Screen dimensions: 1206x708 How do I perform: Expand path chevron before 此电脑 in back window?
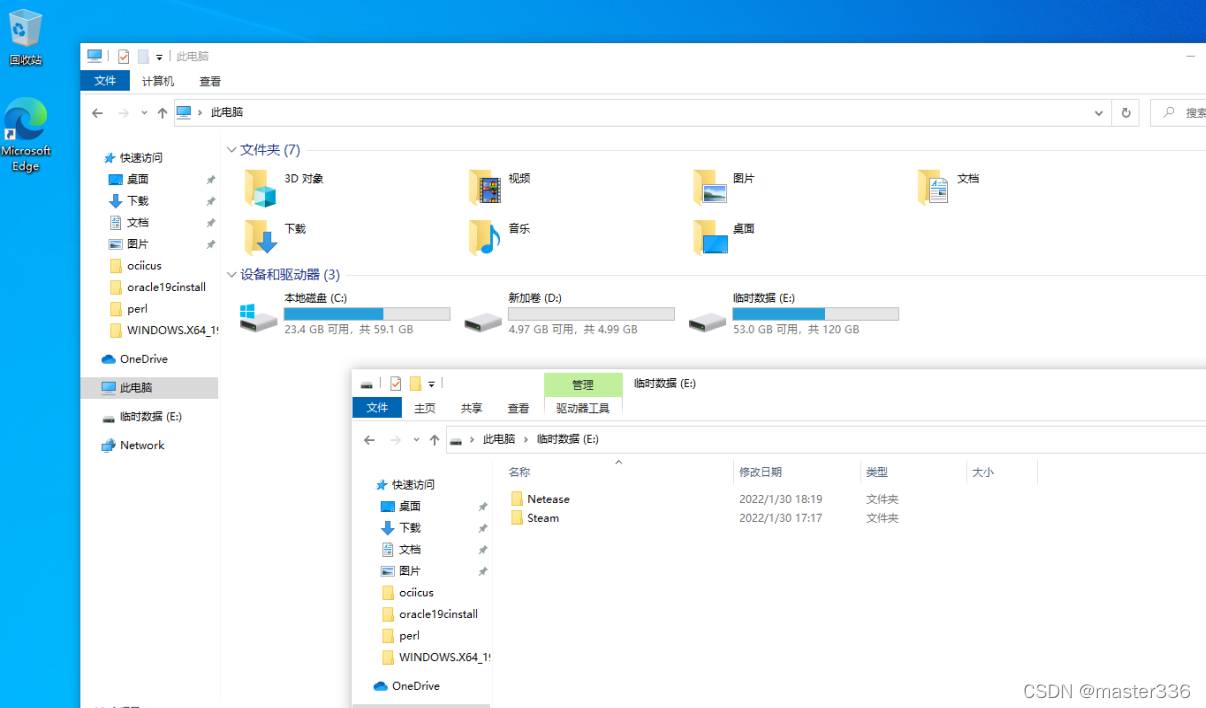200,113
